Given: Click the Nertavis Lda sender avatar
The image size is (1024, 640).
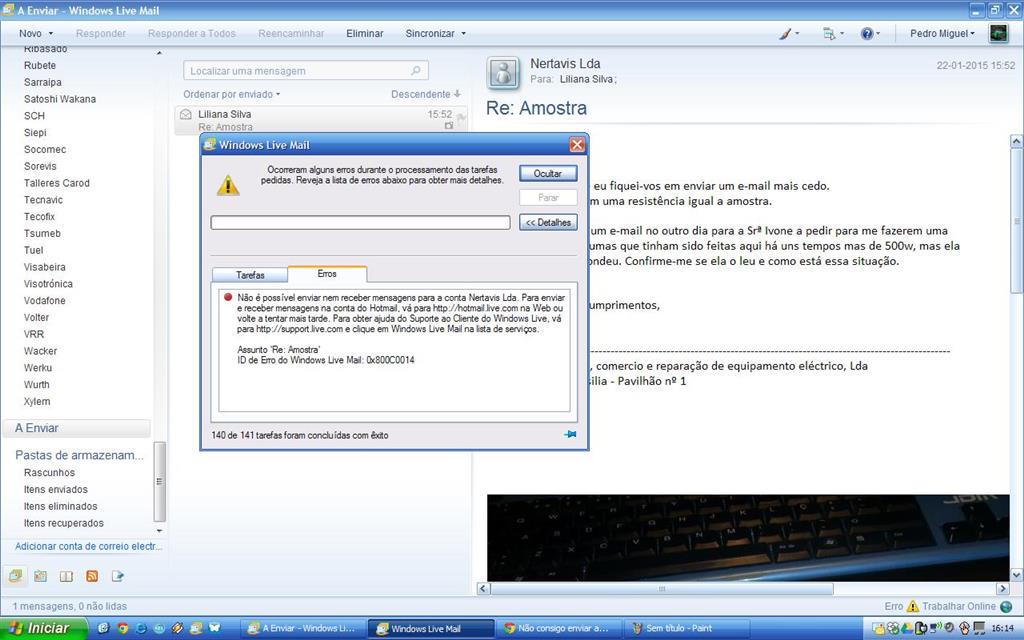Looking at the screenshot, I should pos(504,73).
